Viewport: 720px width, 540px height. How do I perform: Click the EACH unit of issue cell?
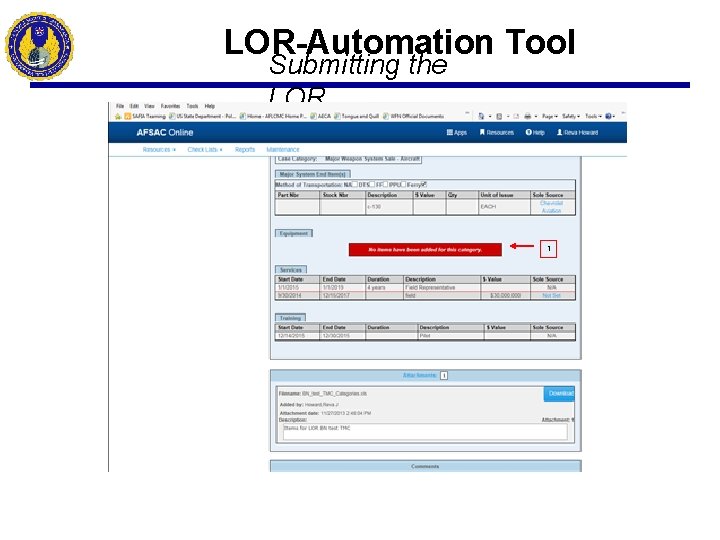point(504,207)
